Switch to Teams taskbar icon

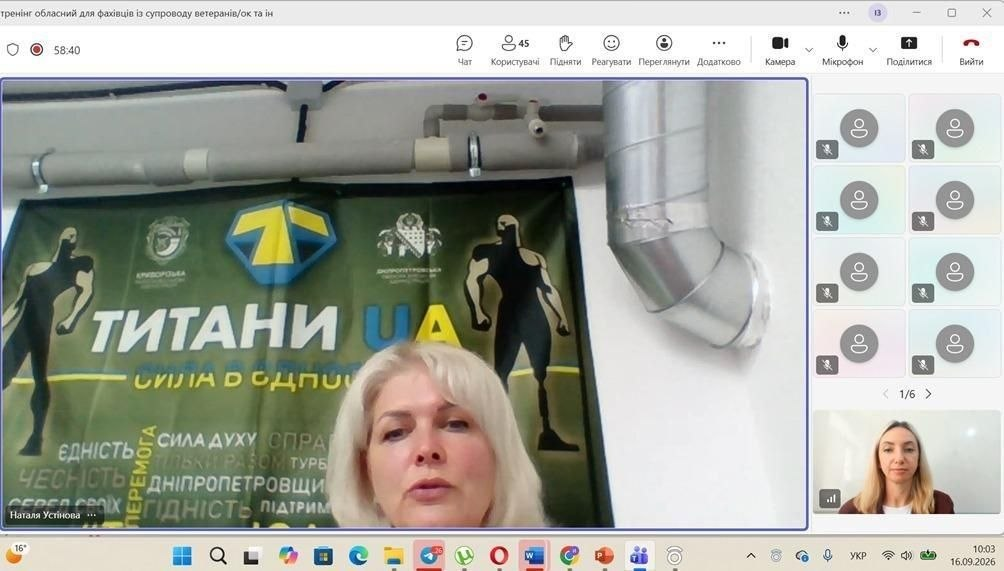pyautogui.click(x=638, y=556)
